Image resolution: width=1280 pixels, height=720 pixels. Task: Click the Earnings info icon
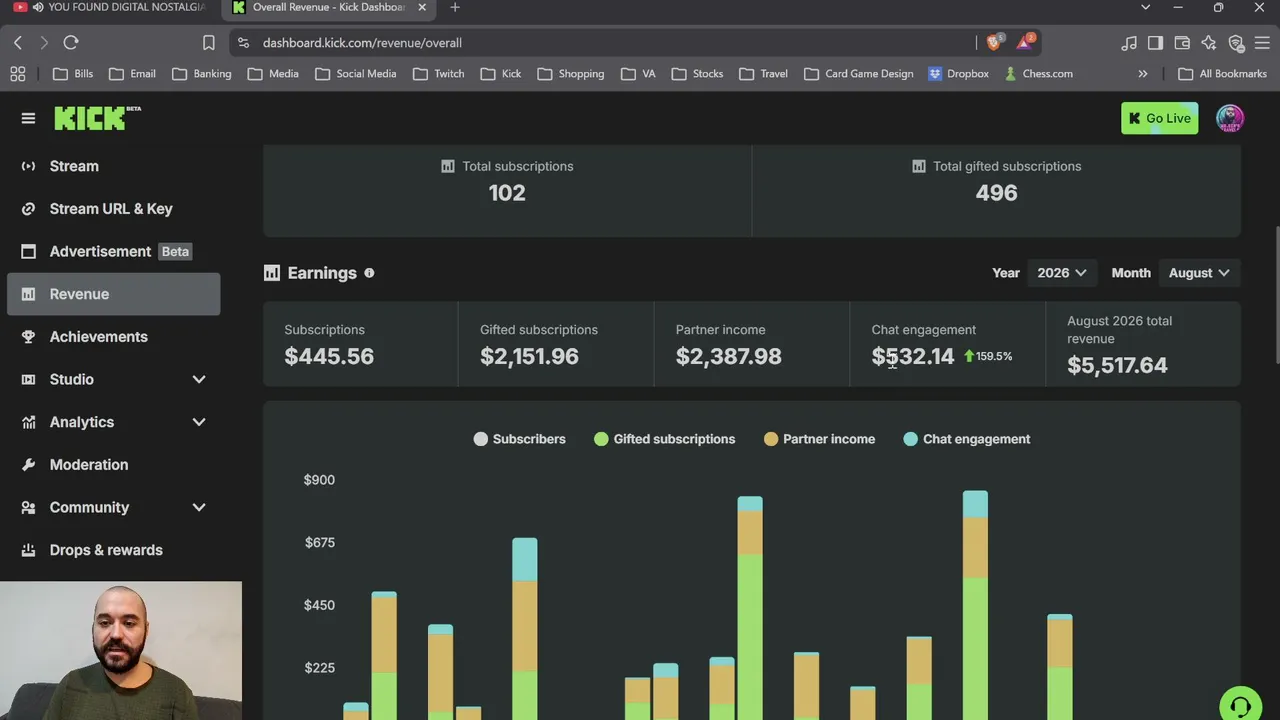click(369, 273)
